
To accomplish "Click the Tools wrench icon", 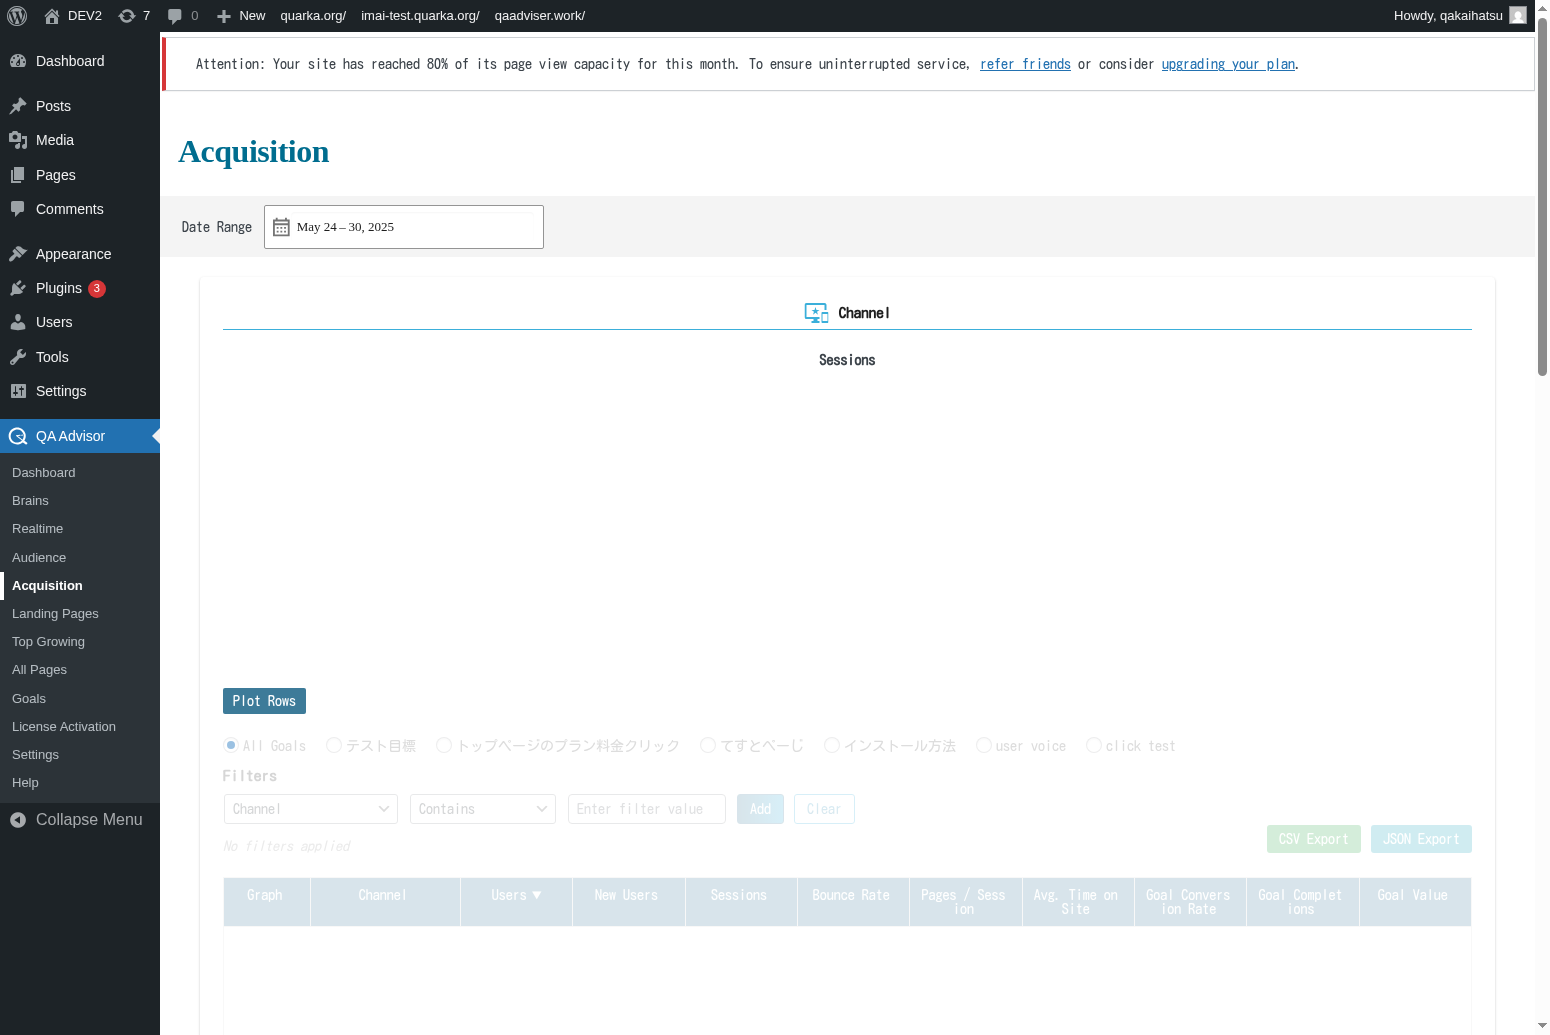I will point(18,357).
